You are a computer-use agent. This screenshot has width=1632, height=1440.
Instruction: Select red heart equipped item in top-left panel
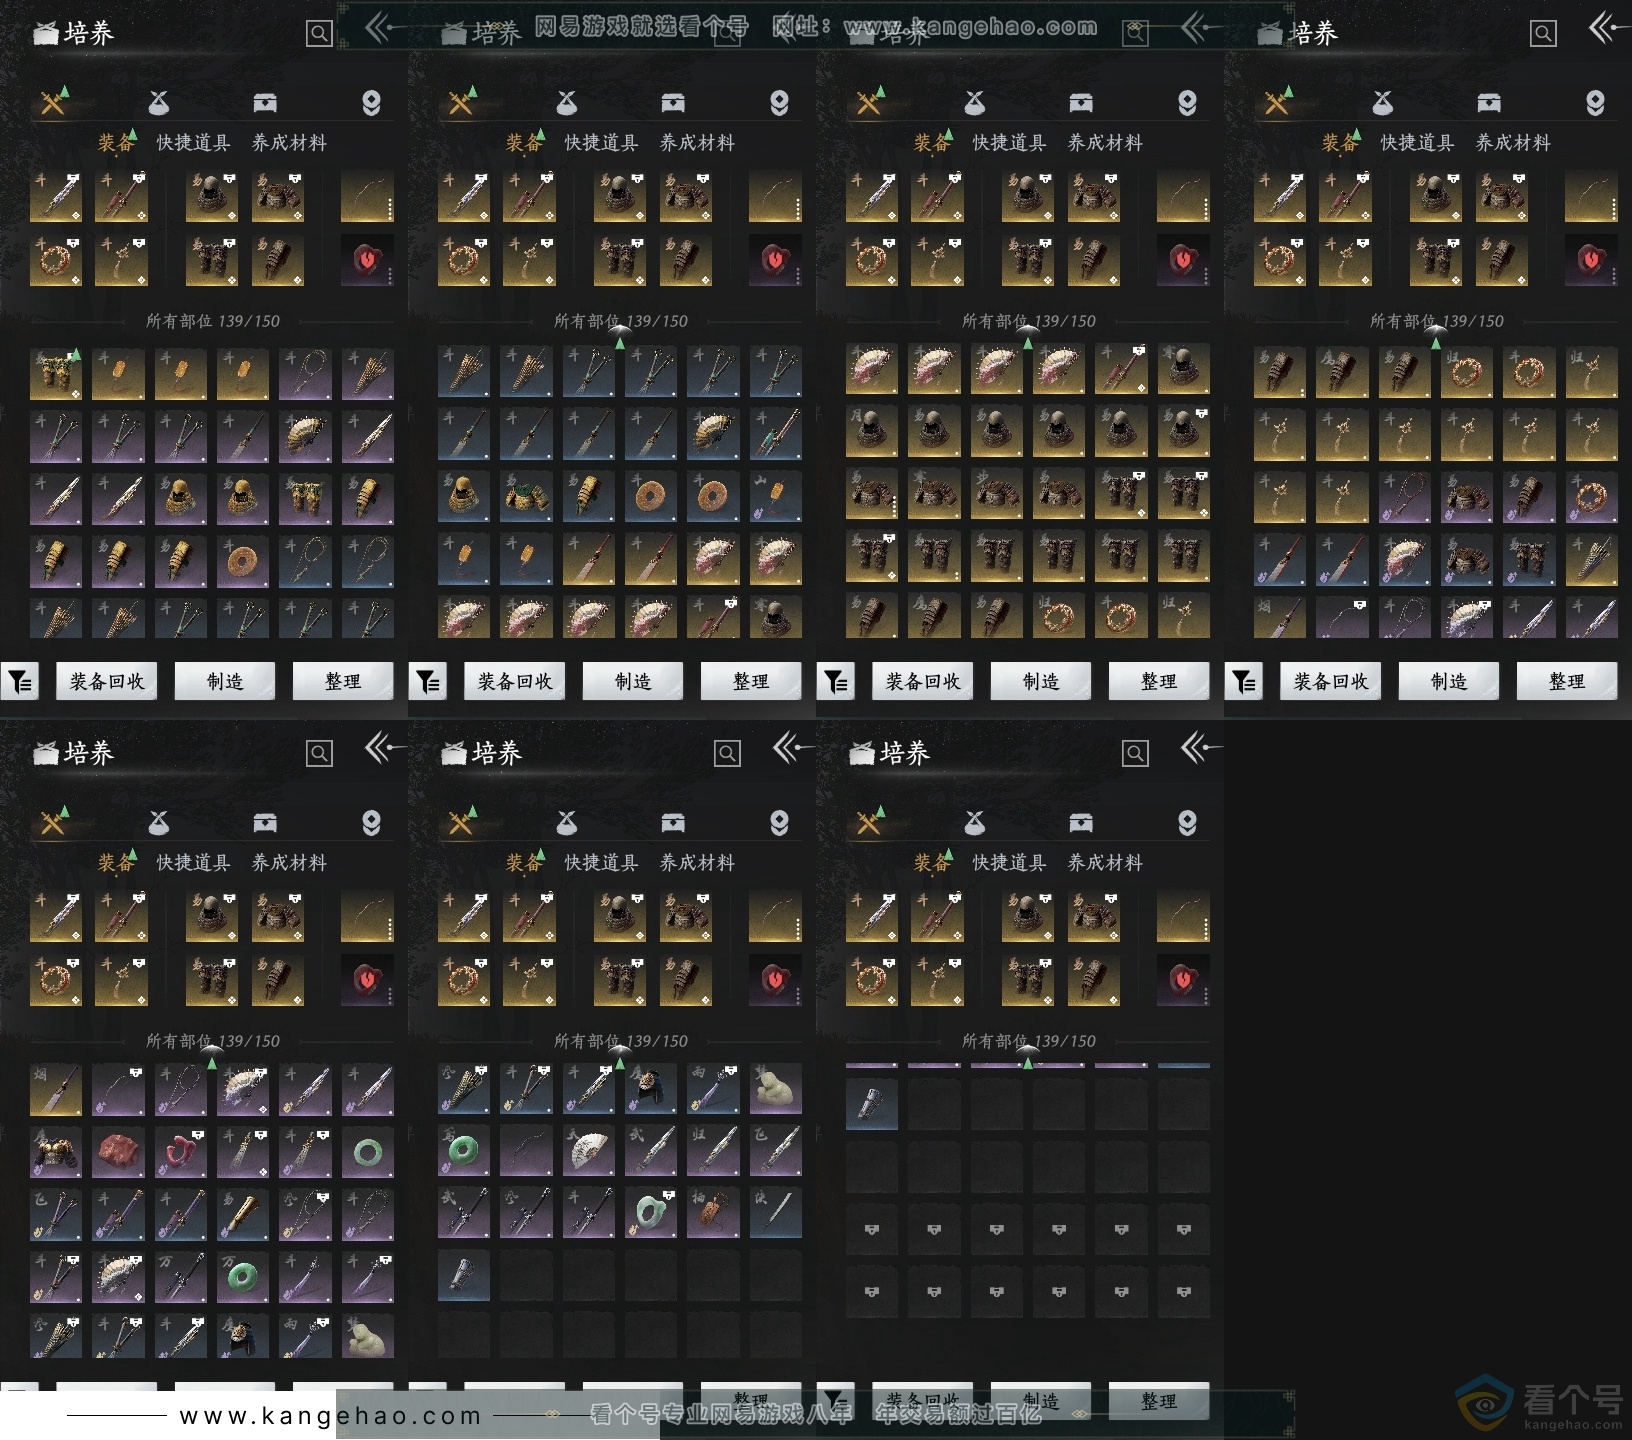tap(367, 260)
